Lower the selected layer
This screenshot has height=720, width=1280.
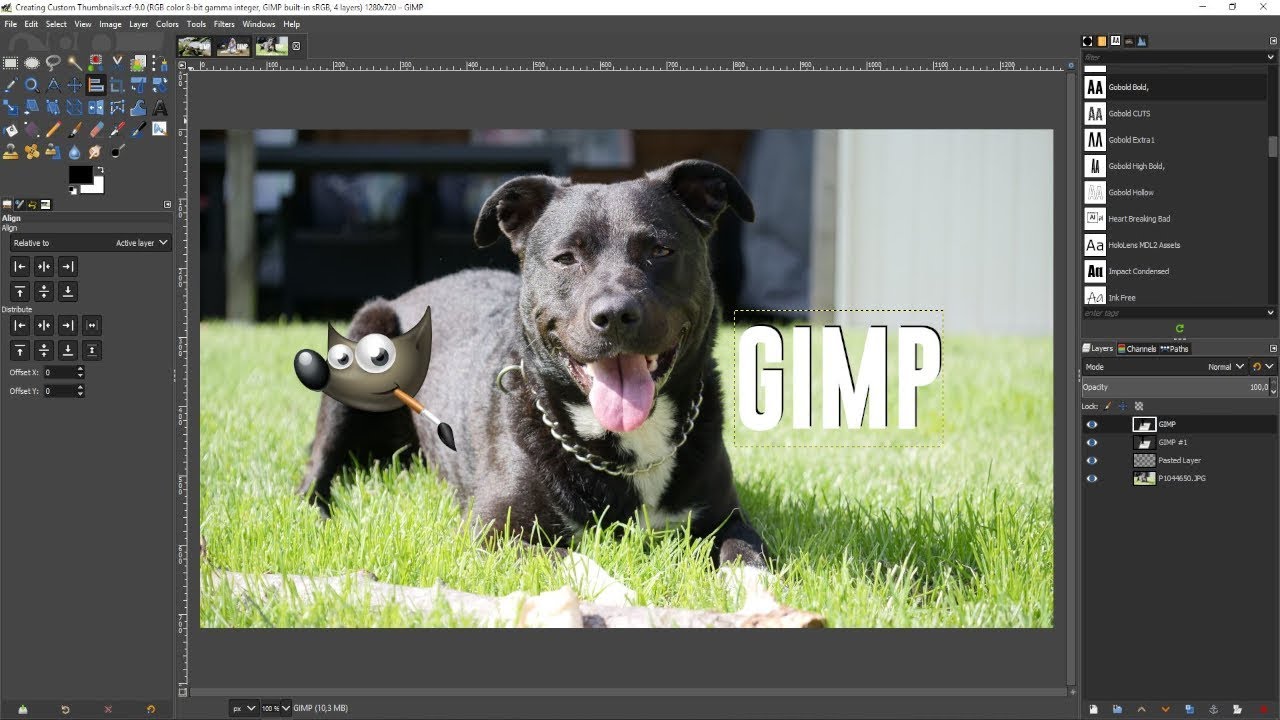click(x=1165, y=709)
